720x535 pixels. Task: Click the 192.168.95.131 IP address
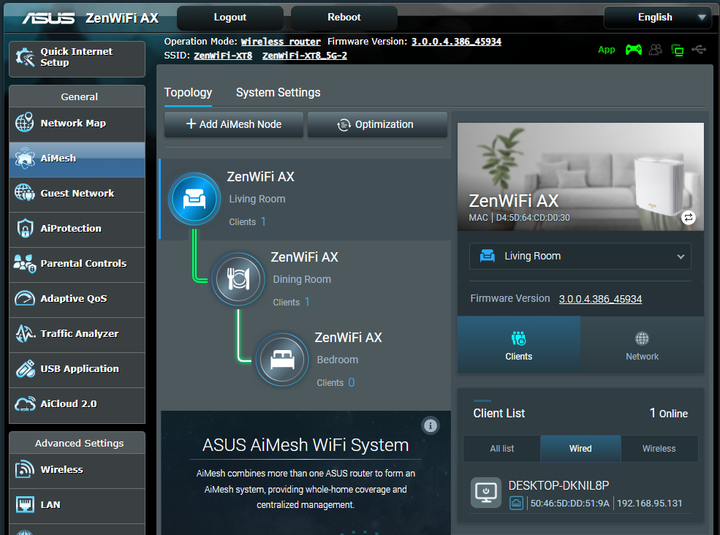point(649,503)
